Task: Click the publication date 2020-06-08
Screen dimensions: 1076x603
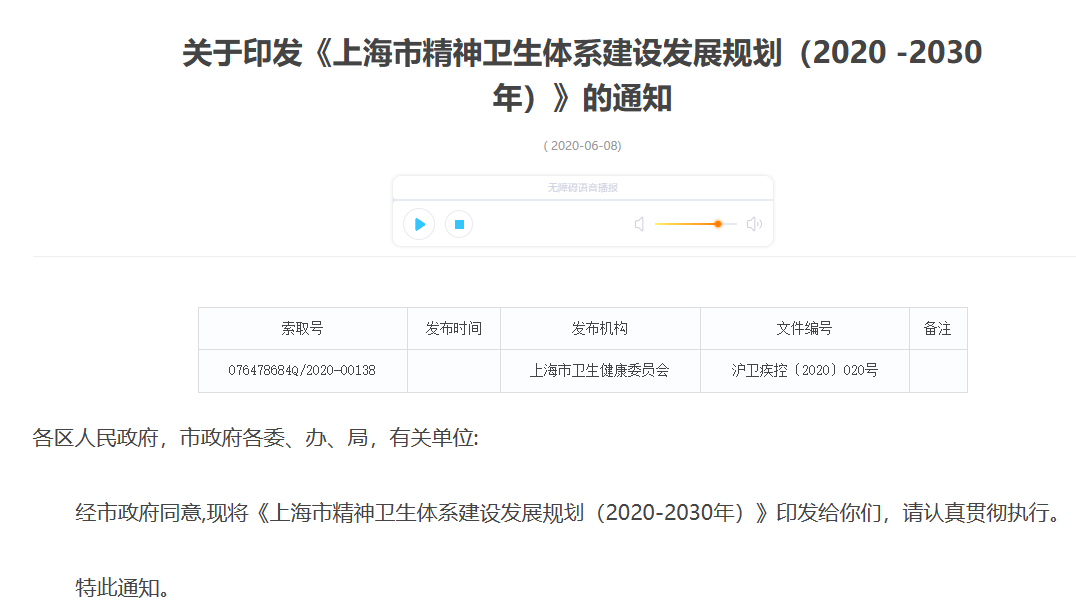Action: click(583, 145)
